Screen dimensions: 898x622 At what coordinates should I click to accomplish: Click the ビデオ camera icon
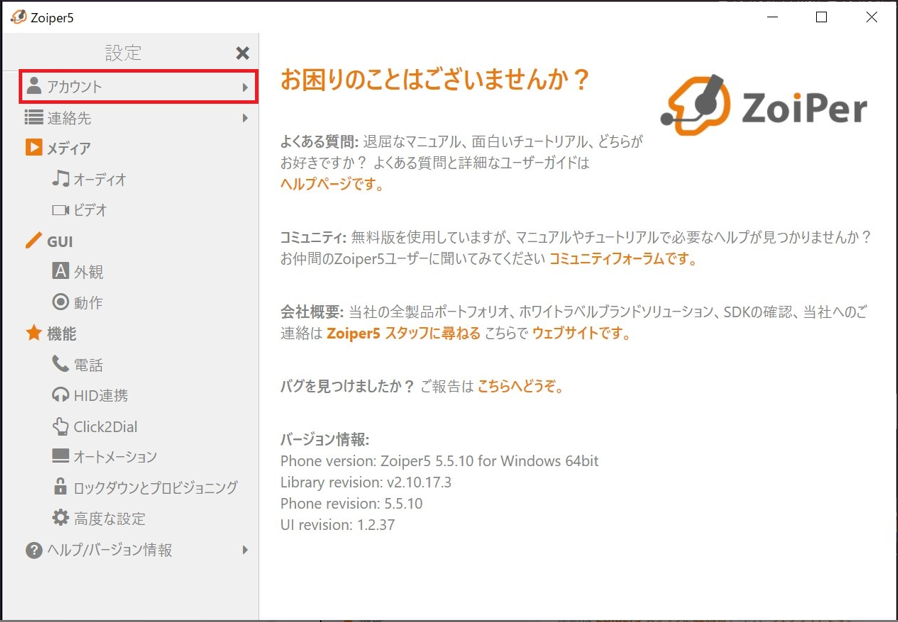coord(61,210)
